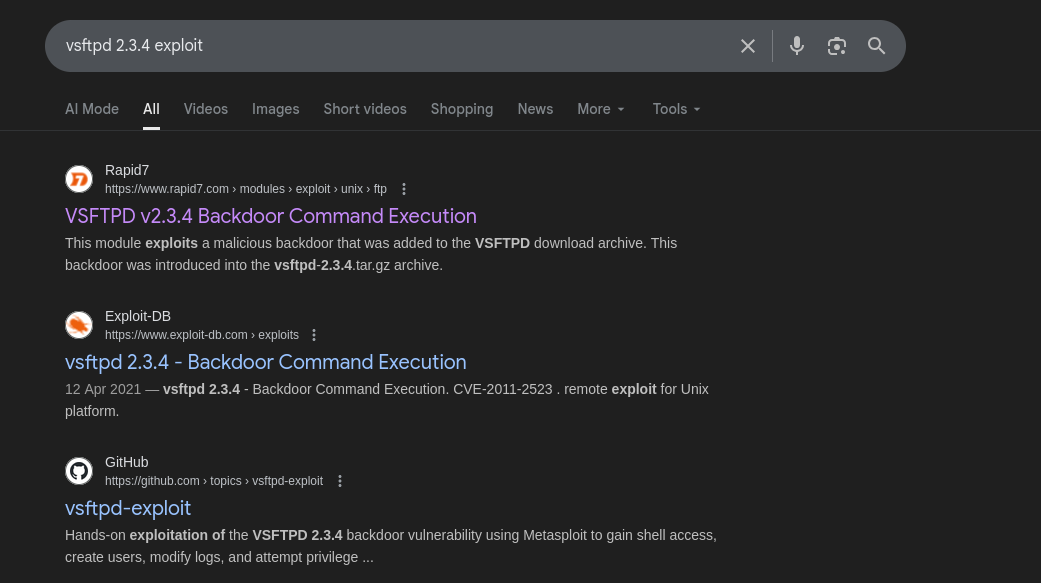The width and height of the screenshot is (1041, 583).
Task: Click the GitHub site favicon
Action: point(79,471)
